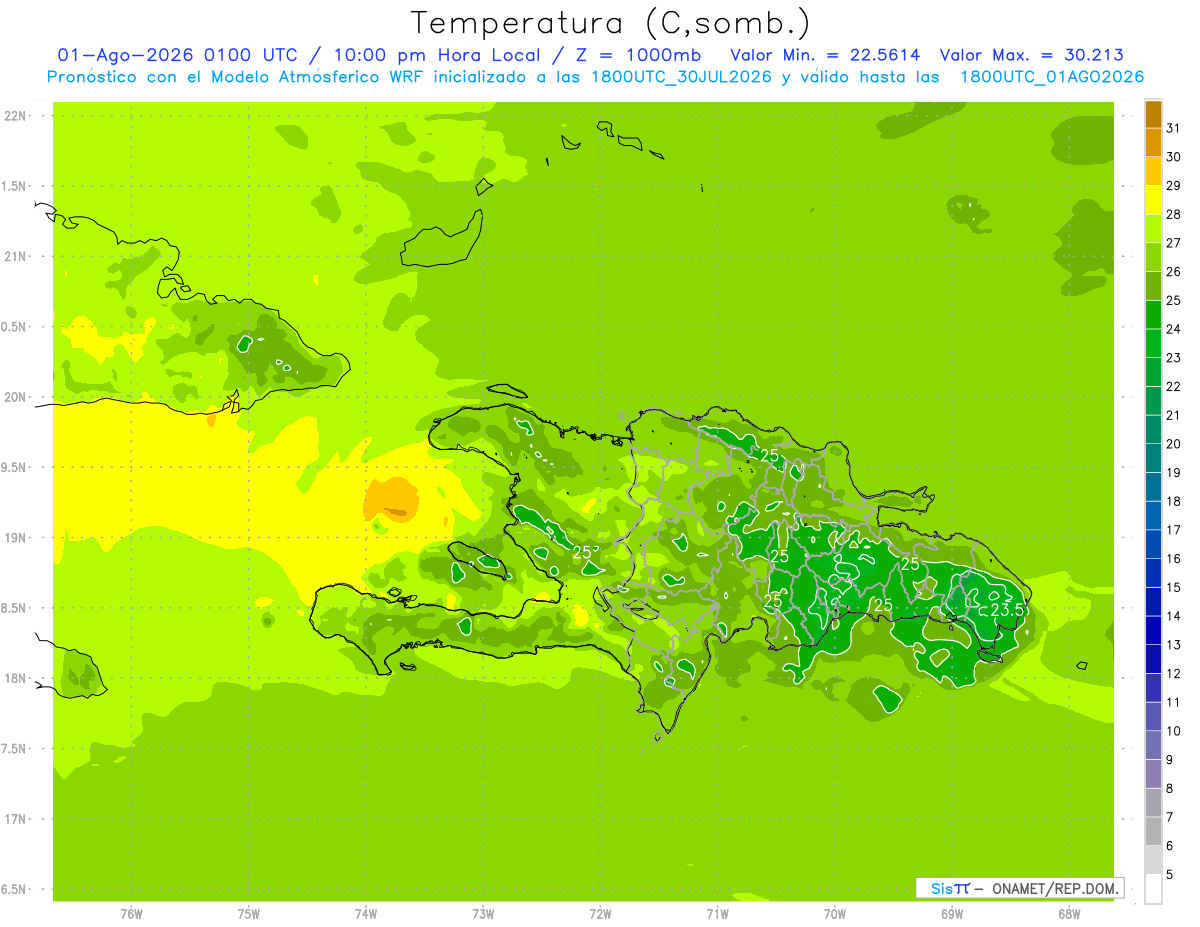Click the WRF model forecast description line
Screen dimensions: 1200x927
[x=595, y=77]
